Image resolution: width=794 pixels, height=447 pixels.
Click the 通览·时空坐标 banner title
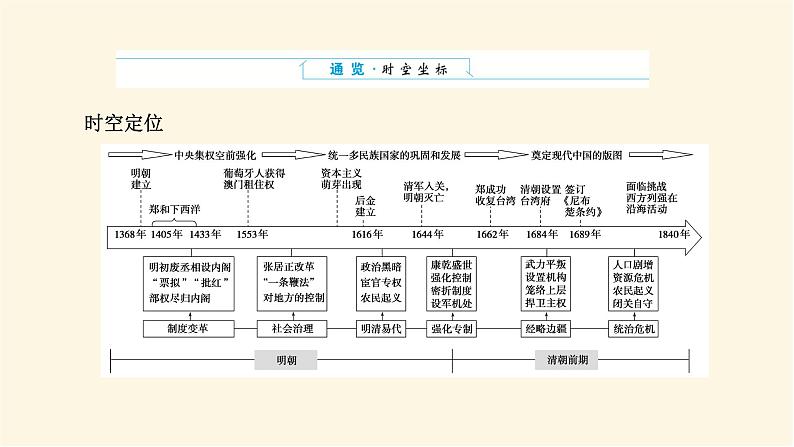388,69
